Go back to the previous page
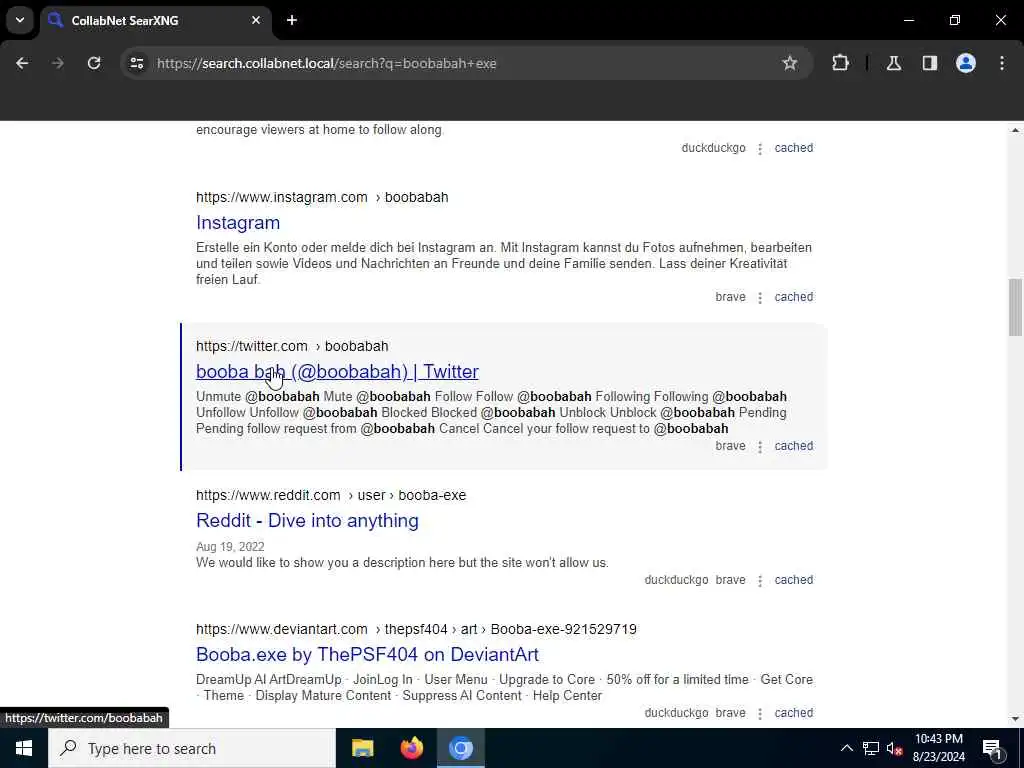This screenshot has width=1024, height=768. (22, 63)
